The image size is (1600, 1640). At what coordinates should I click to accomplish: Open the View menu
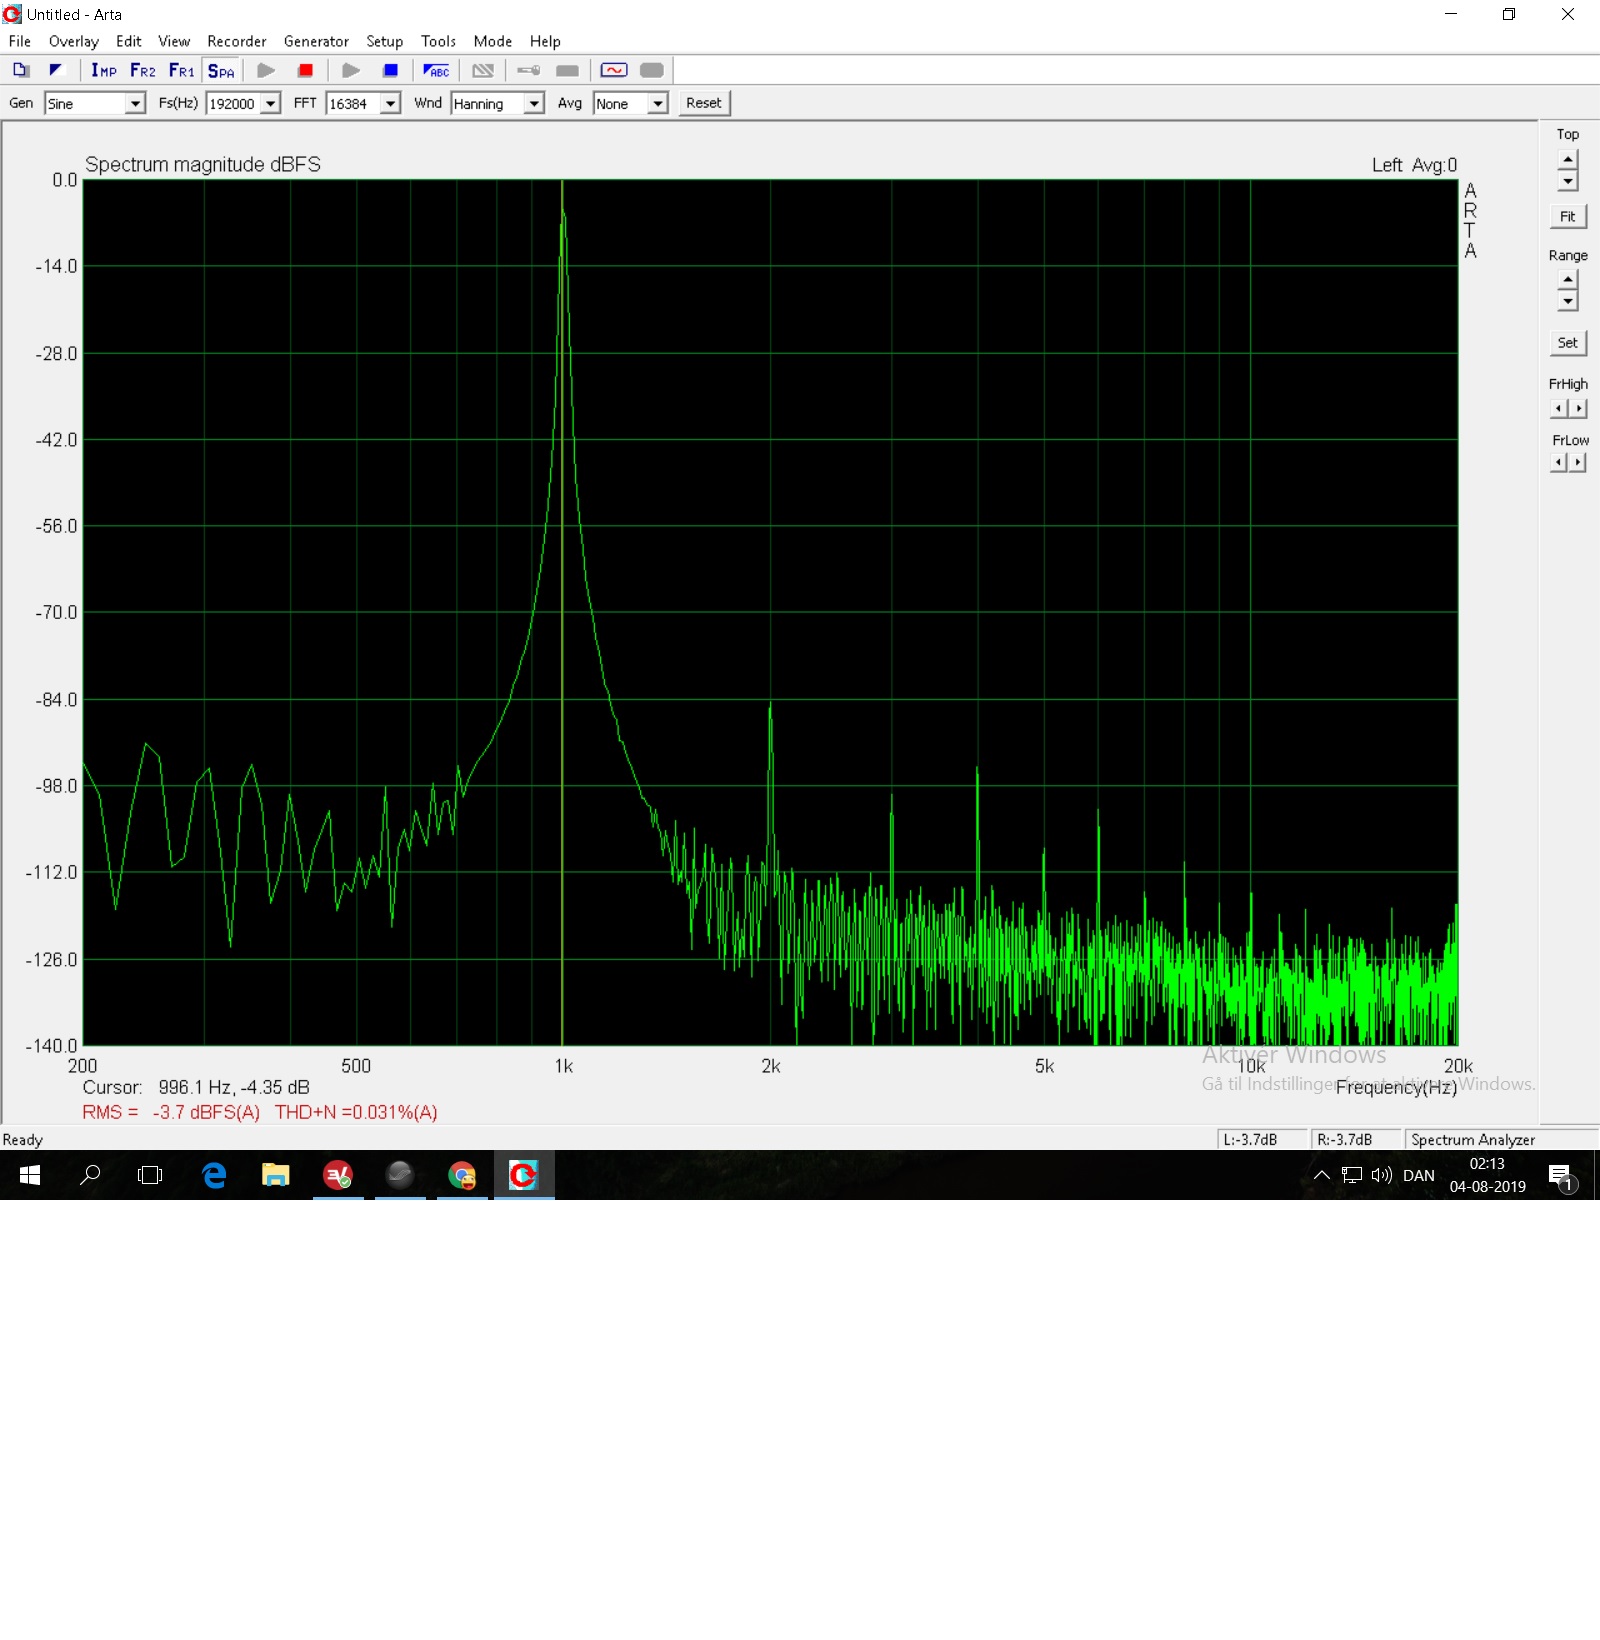point(174,41)
